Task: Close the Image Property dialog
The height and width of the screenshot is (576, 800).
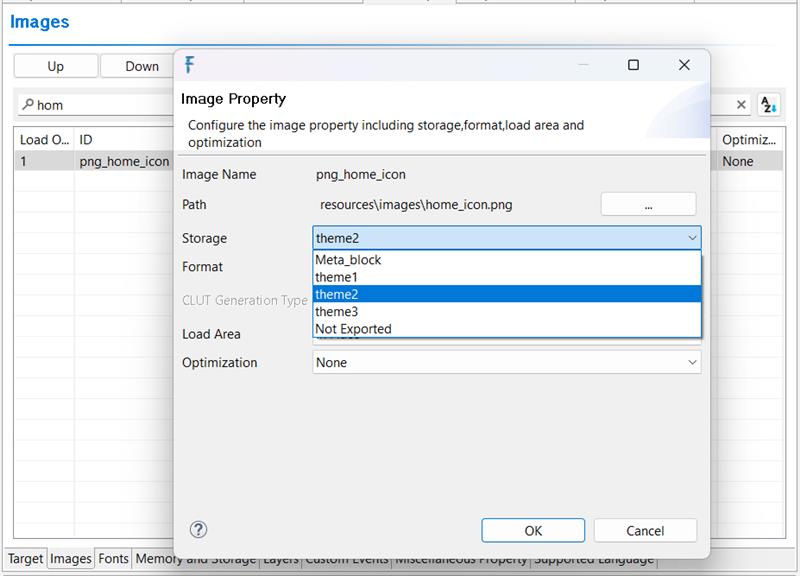Action: pos(684,65)
